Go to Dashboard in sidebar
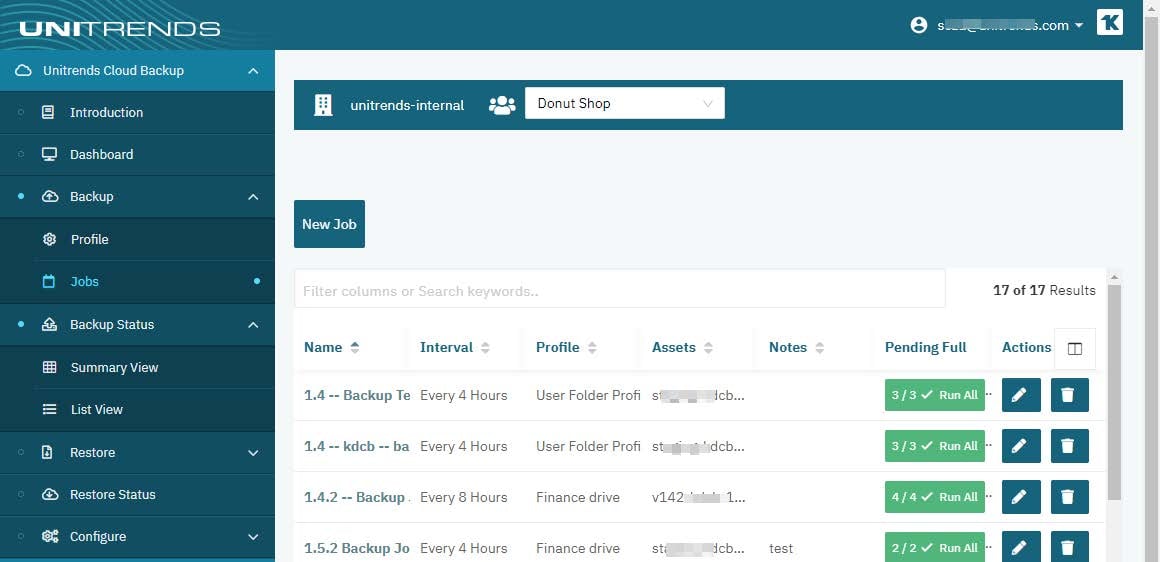1160x562 pixels. [x=137, y=155]
